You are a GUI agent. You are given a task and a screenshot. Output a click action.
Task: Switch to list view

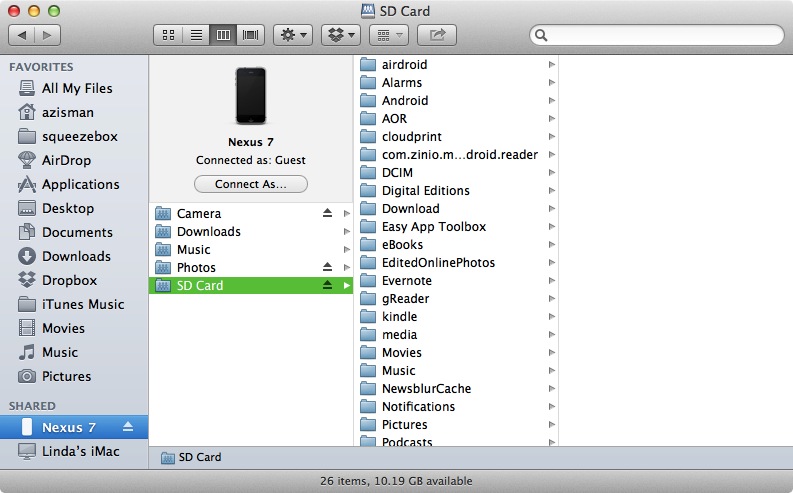196,35
